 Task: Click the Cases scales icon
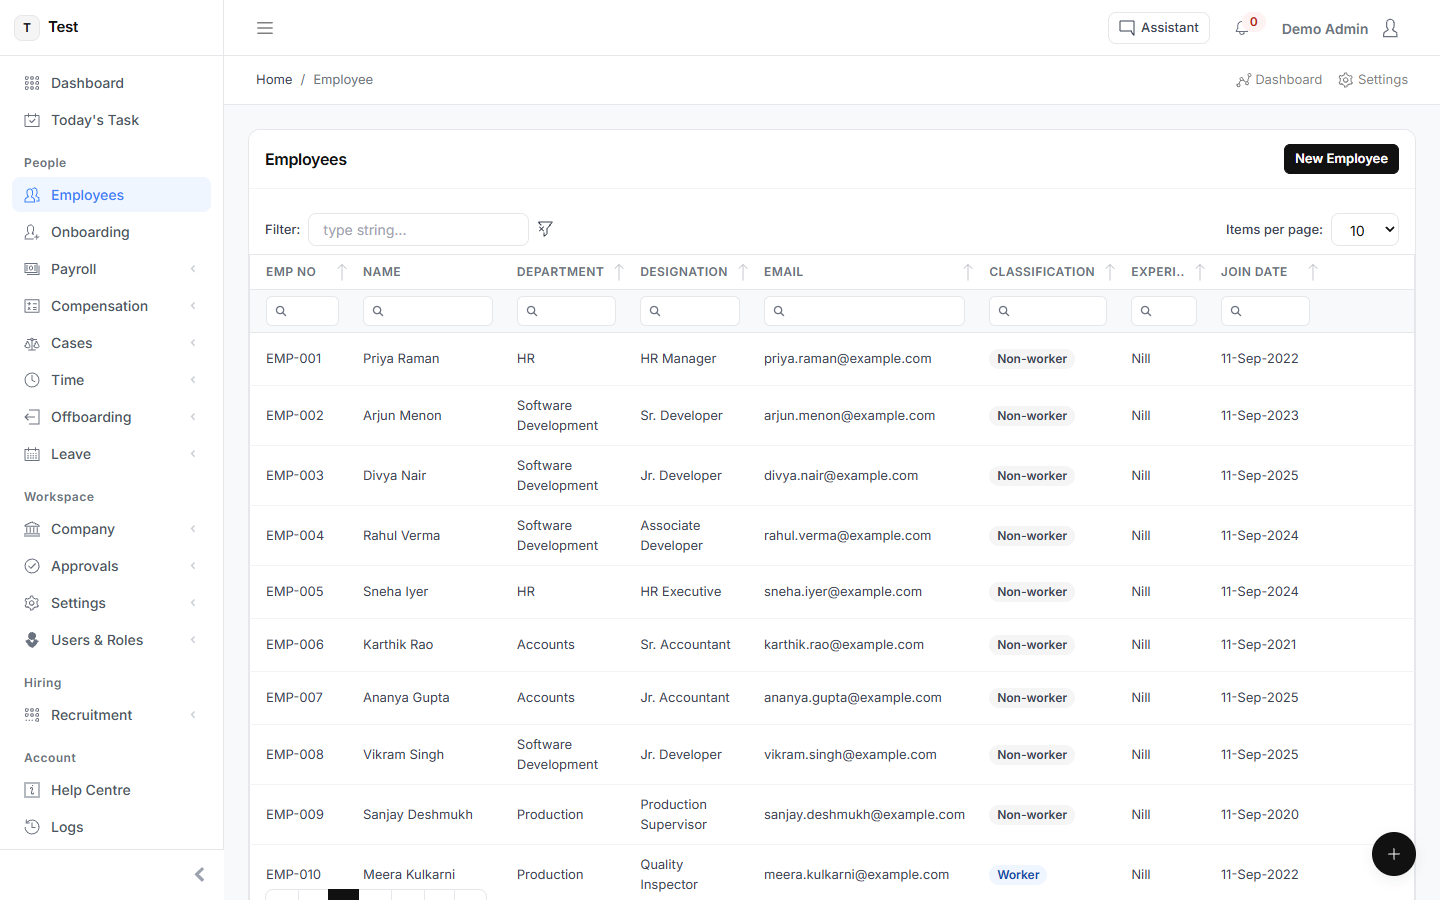tap(32, 343)
